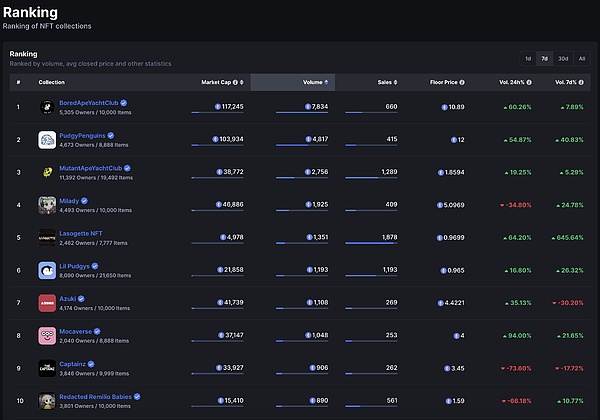Viewport: 600px width, 420px height.
Task: Click the Mocaverse collection avatar
Action: tap(47, 335)
